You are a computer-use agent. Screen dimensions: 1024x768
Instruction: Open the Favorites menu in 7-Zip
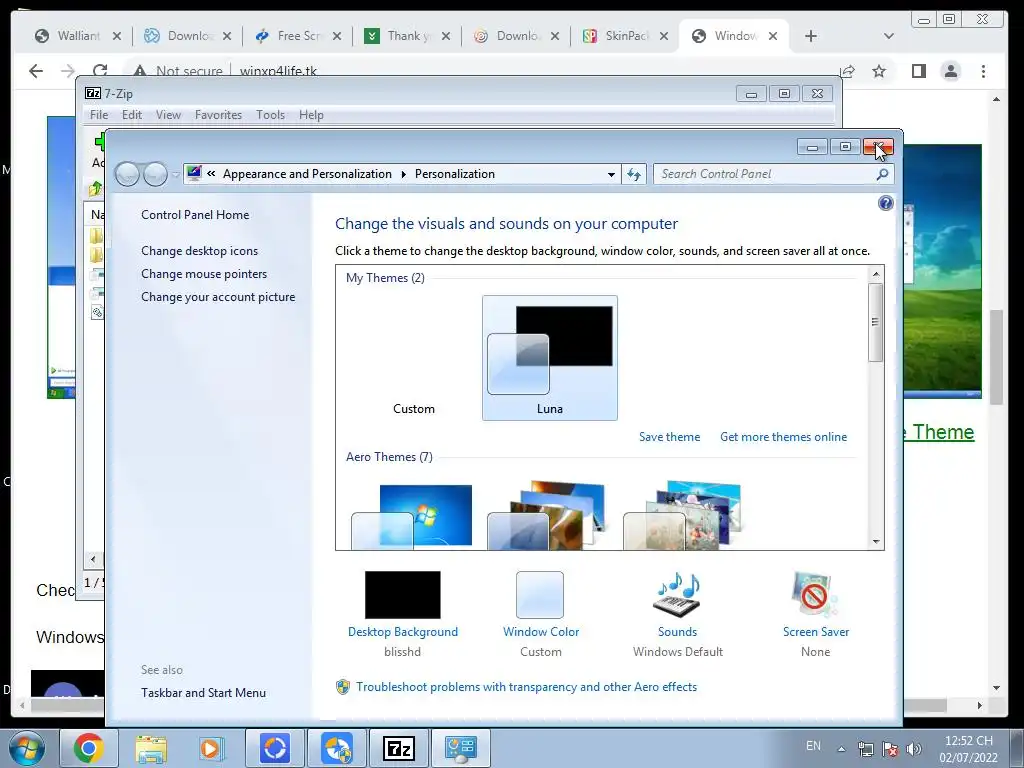point(218,115)
